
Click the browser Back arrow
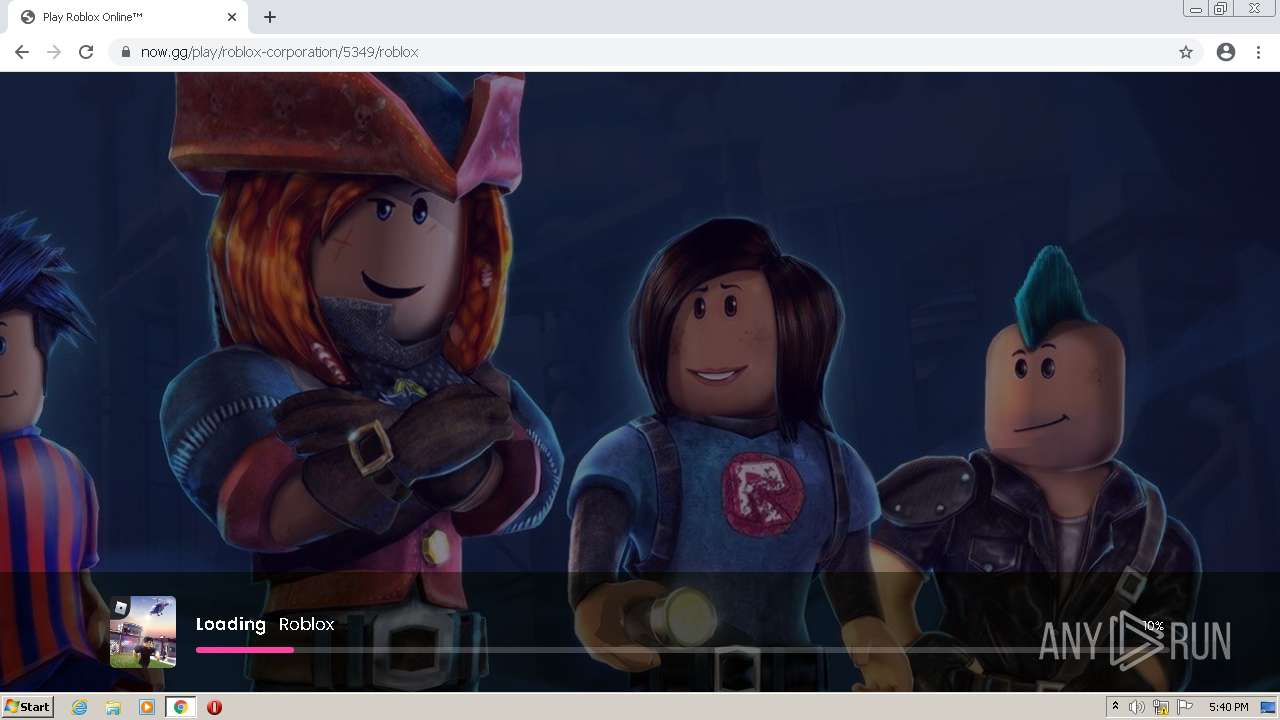[x=22, y=52]
